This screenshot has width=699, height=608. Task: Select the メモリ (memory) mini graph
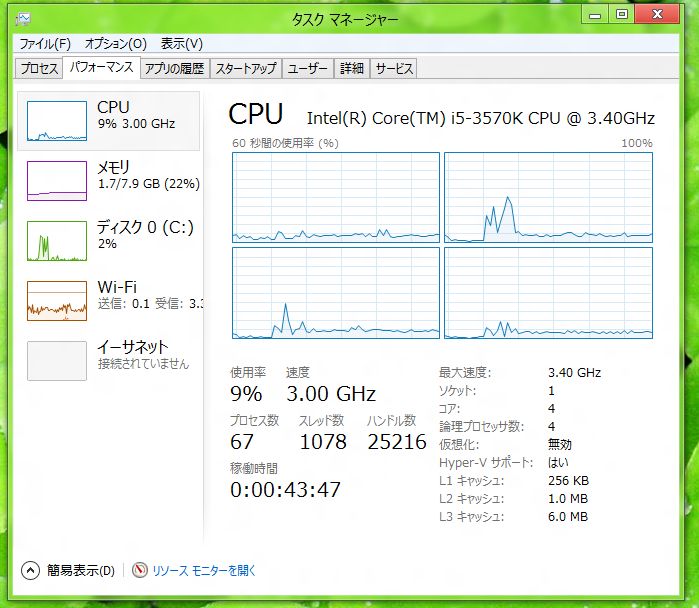(57, 181)
